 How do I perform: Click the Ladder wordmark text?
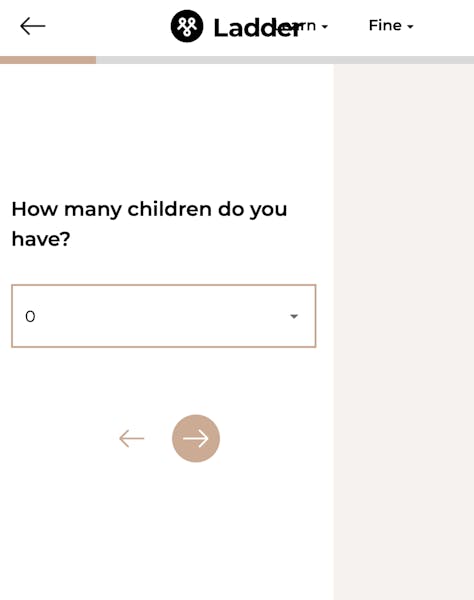tap(257, 28)
